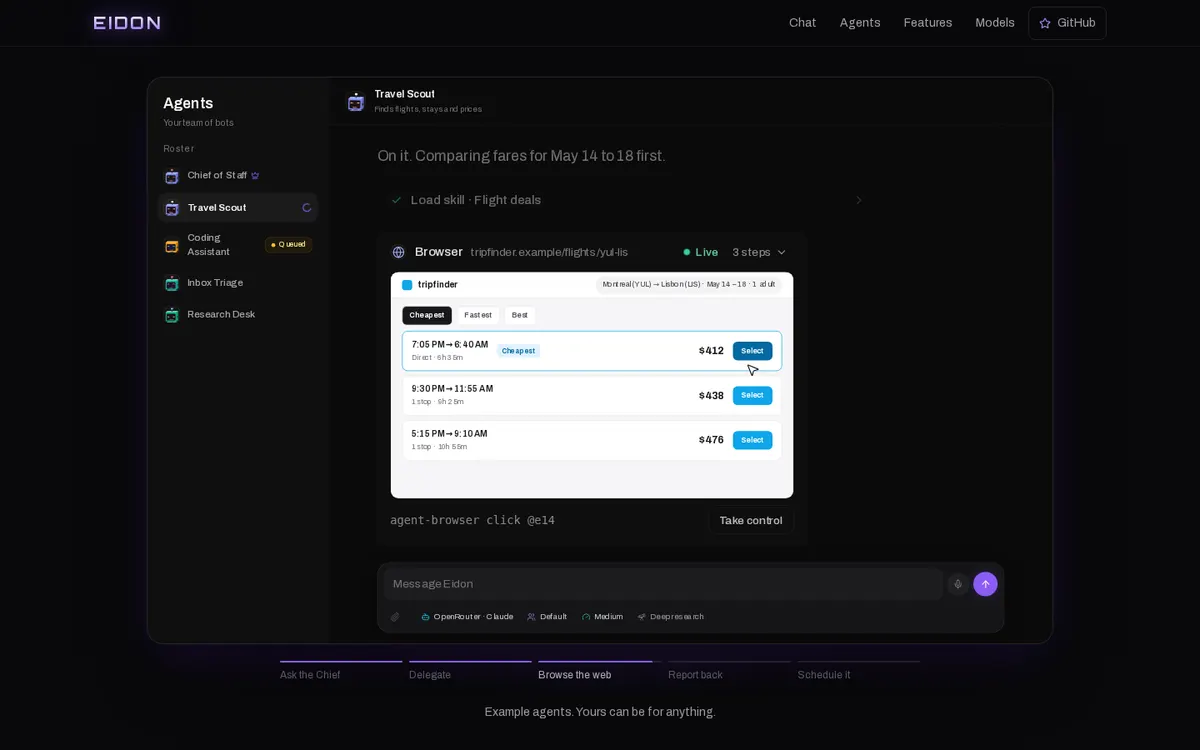This screenshot has width=1200, height=750.
Task: Select the Best flight filter
Action: pyautogui.click(x=520, y=315)
